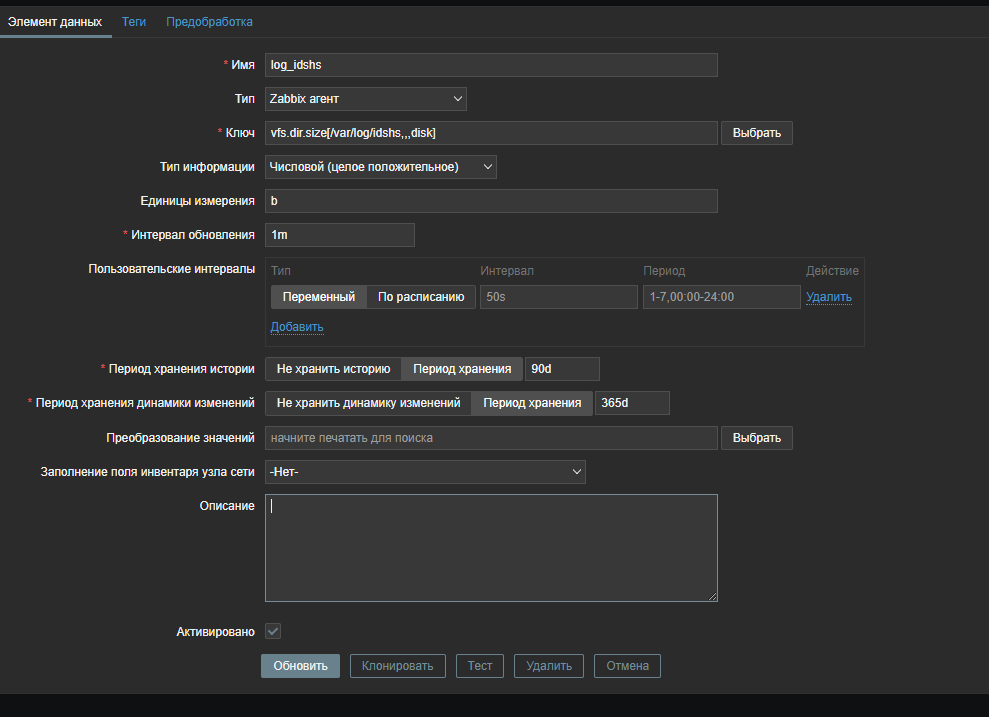Switch to the Теги tab
Screen dimensions: 989x717
coord(134,21)
